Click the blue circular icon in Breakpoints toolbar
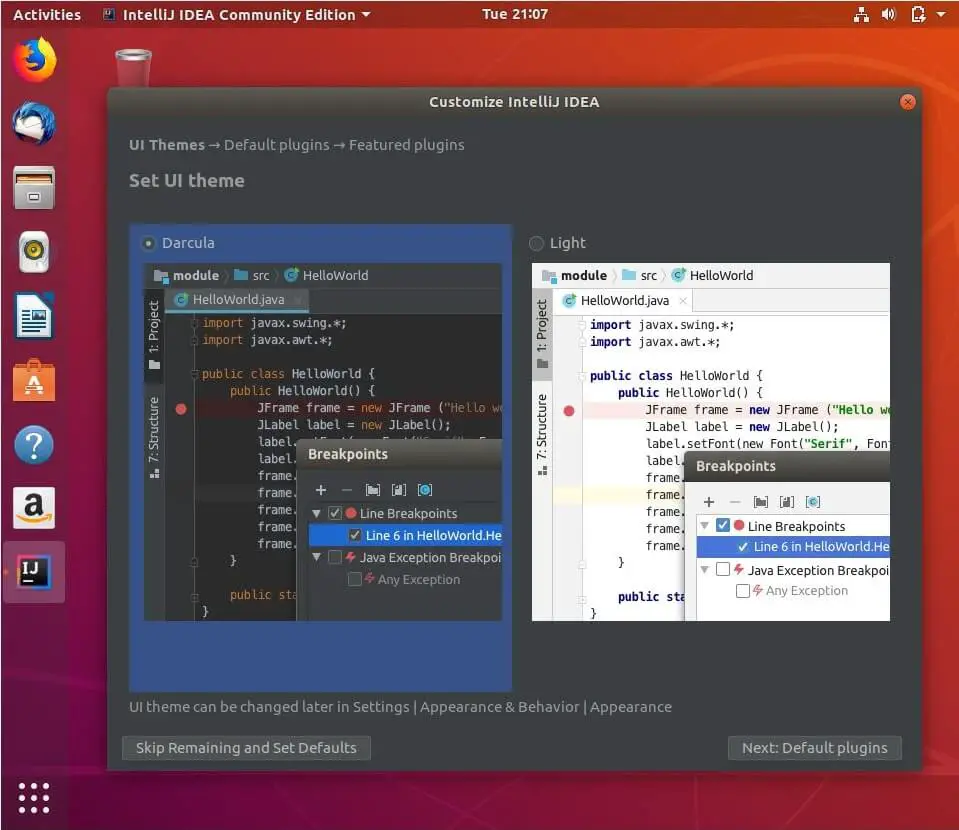959x830 pixels. (424, 489)
